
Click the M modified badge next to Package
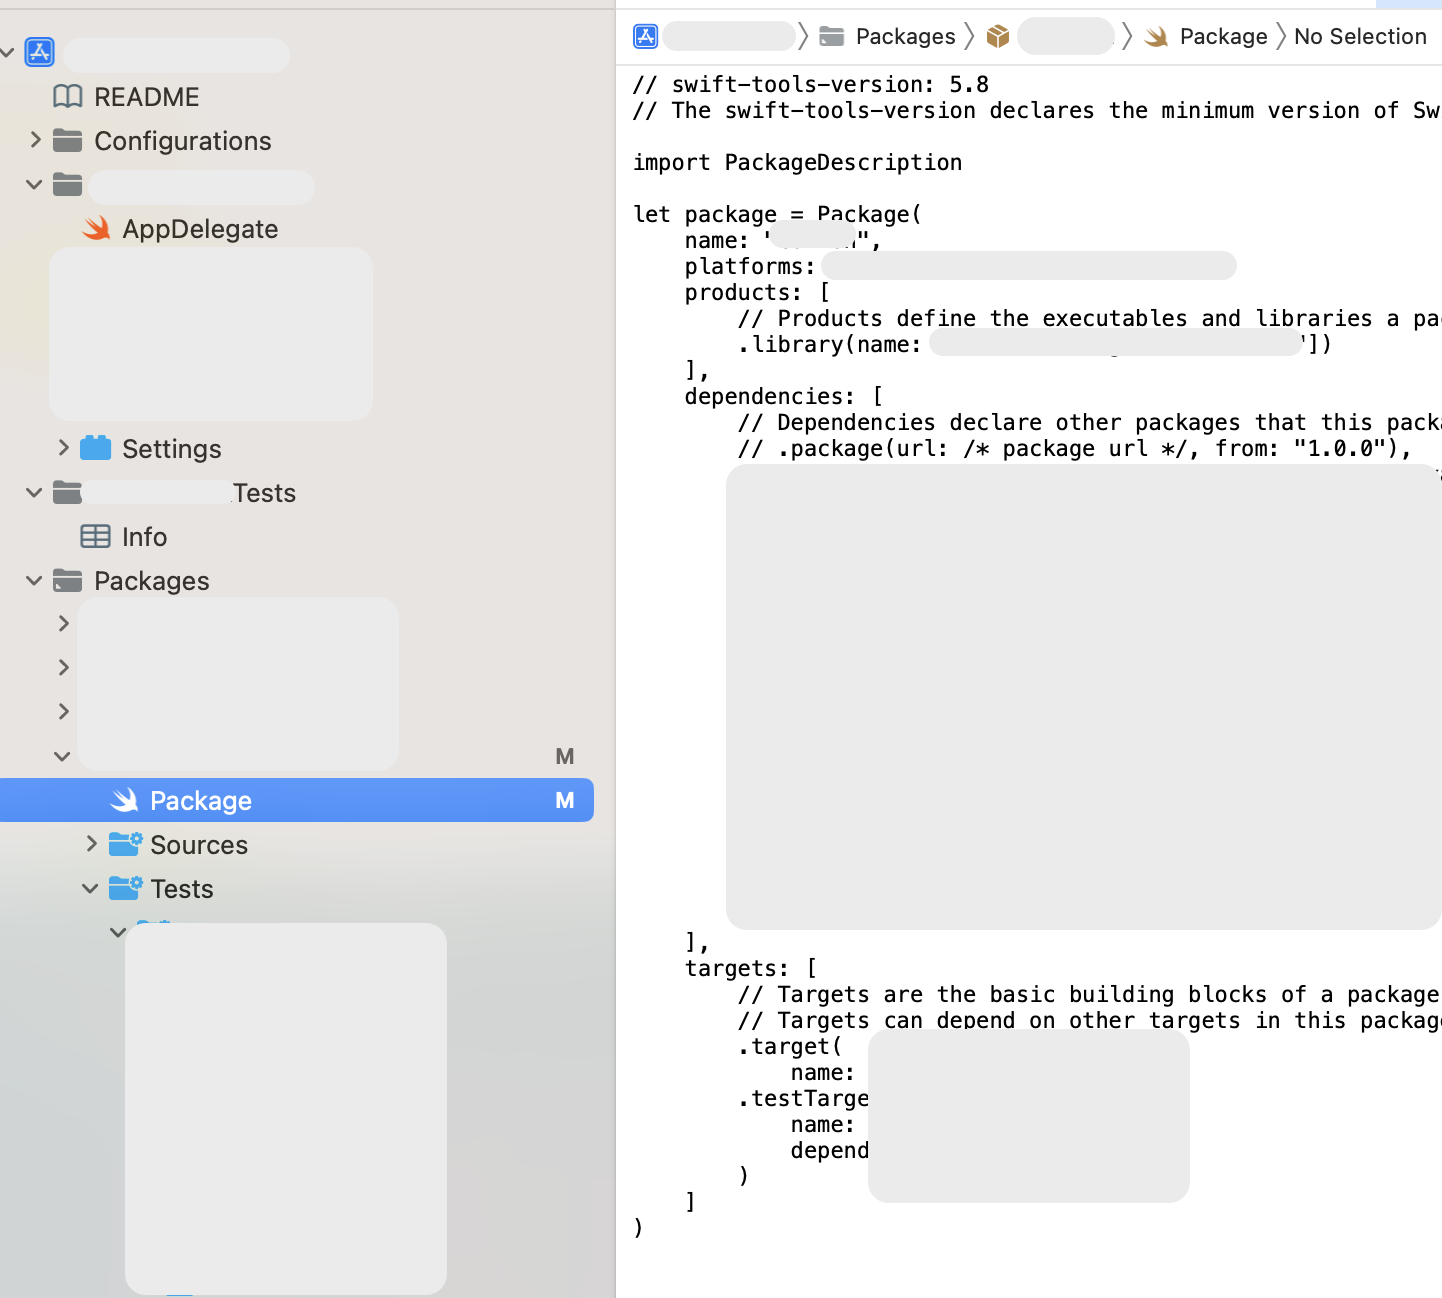tap(565, 800)
